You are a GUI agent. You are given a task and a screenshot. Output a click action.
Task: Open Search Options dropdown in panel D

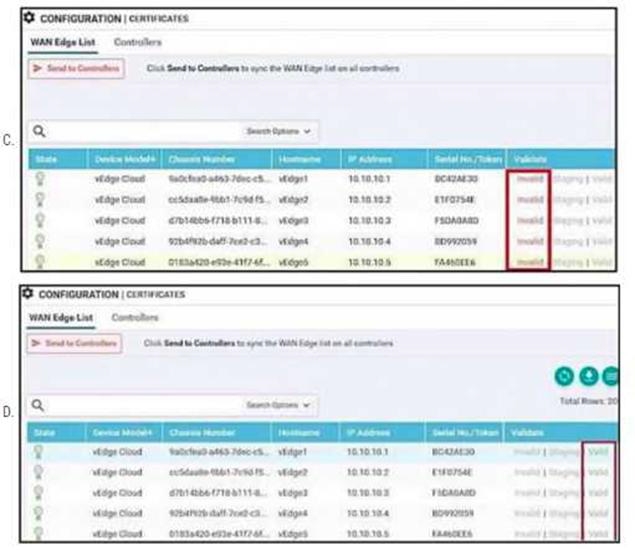click(278, 405)
